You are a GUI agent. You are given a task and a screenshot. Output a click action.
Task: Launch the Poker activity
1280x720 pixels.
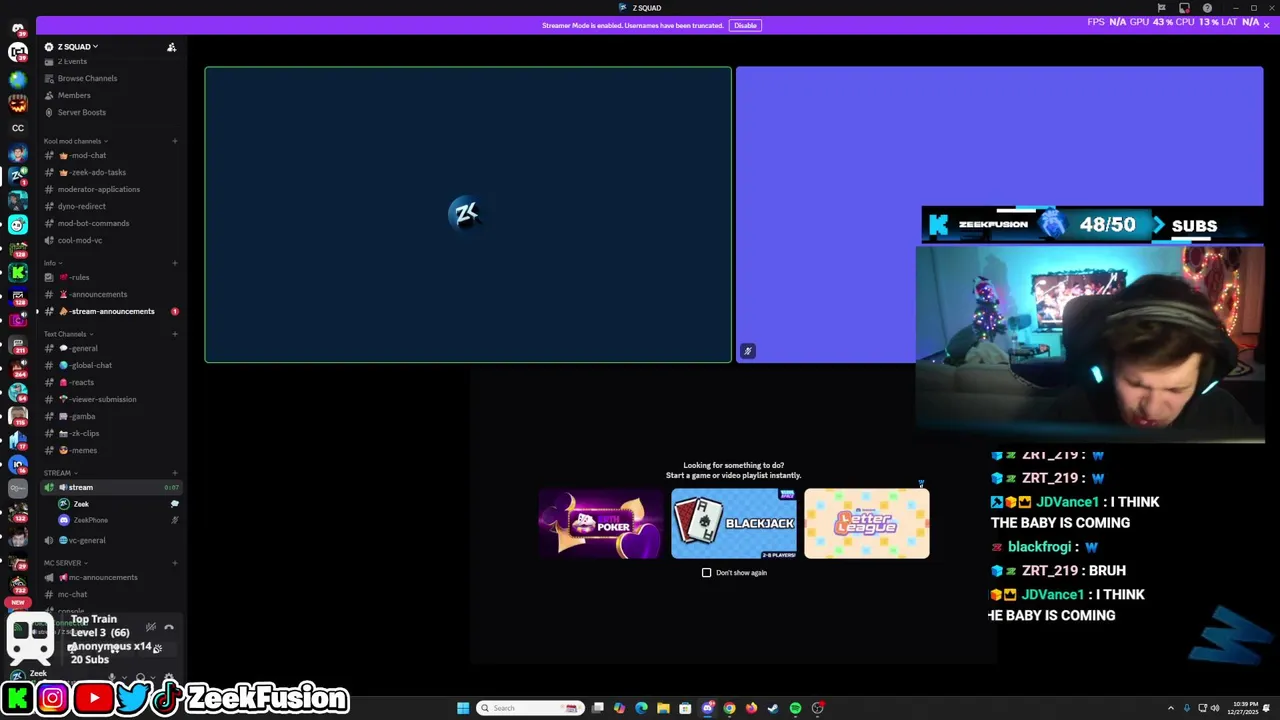coord(600,523)
